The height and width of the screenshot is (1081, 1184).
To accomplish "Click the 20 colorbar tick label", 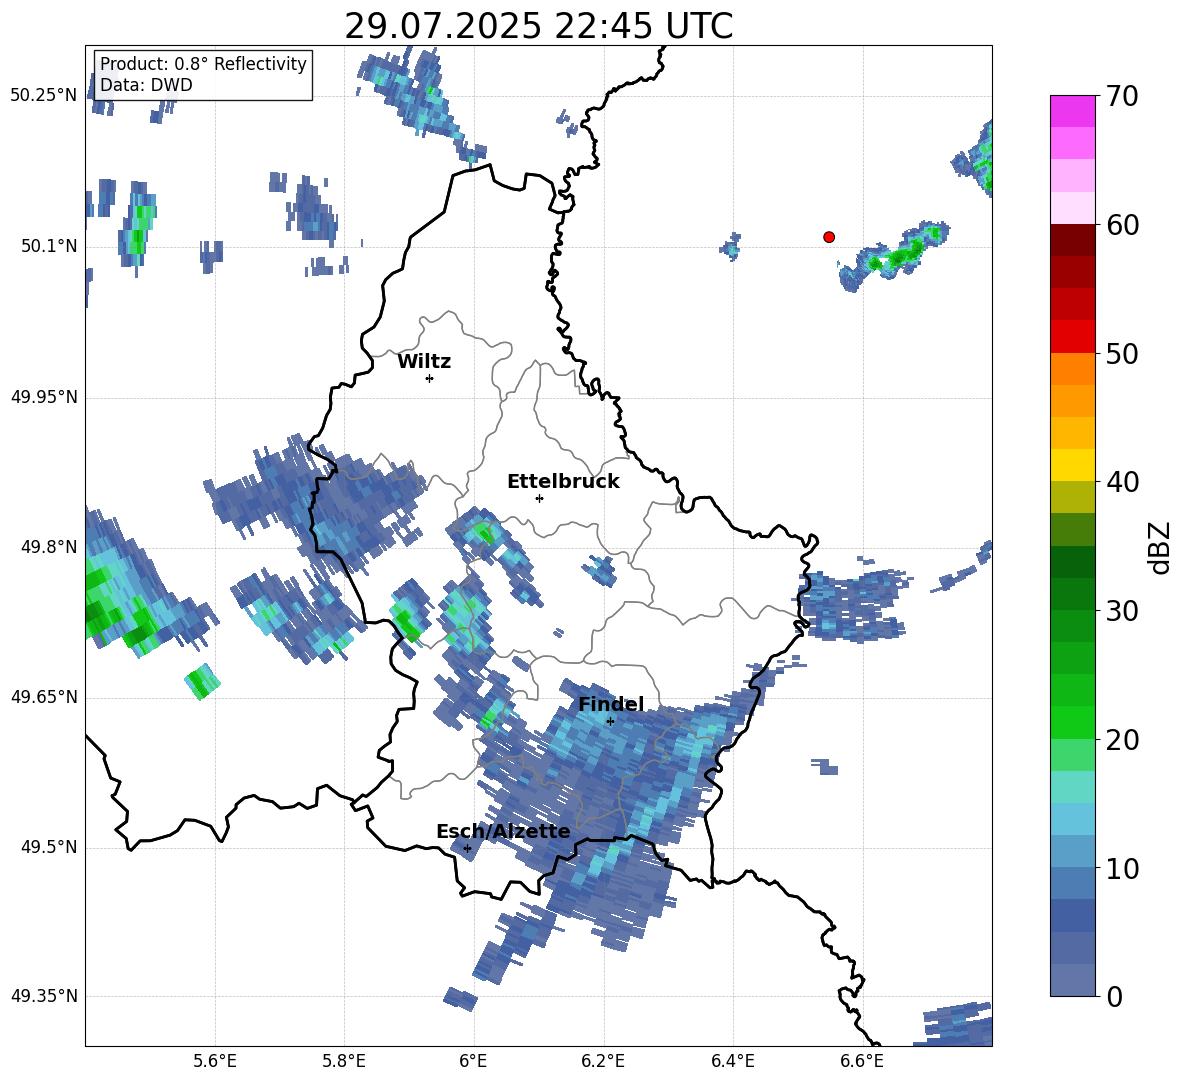I will 1122,740.
